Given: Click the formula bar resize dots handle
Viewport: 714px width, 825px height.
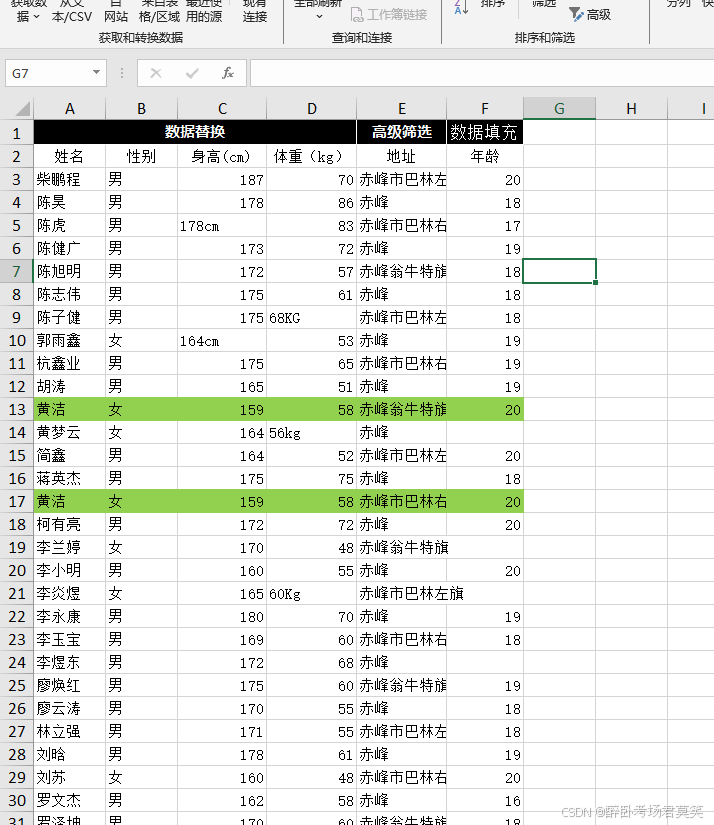Looking at the screenshot, I should 122,73.
